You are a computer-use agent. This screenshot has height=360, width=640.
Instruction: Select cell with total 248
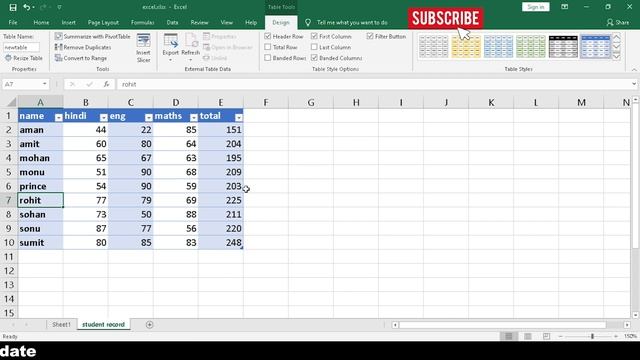coord(221,242)
